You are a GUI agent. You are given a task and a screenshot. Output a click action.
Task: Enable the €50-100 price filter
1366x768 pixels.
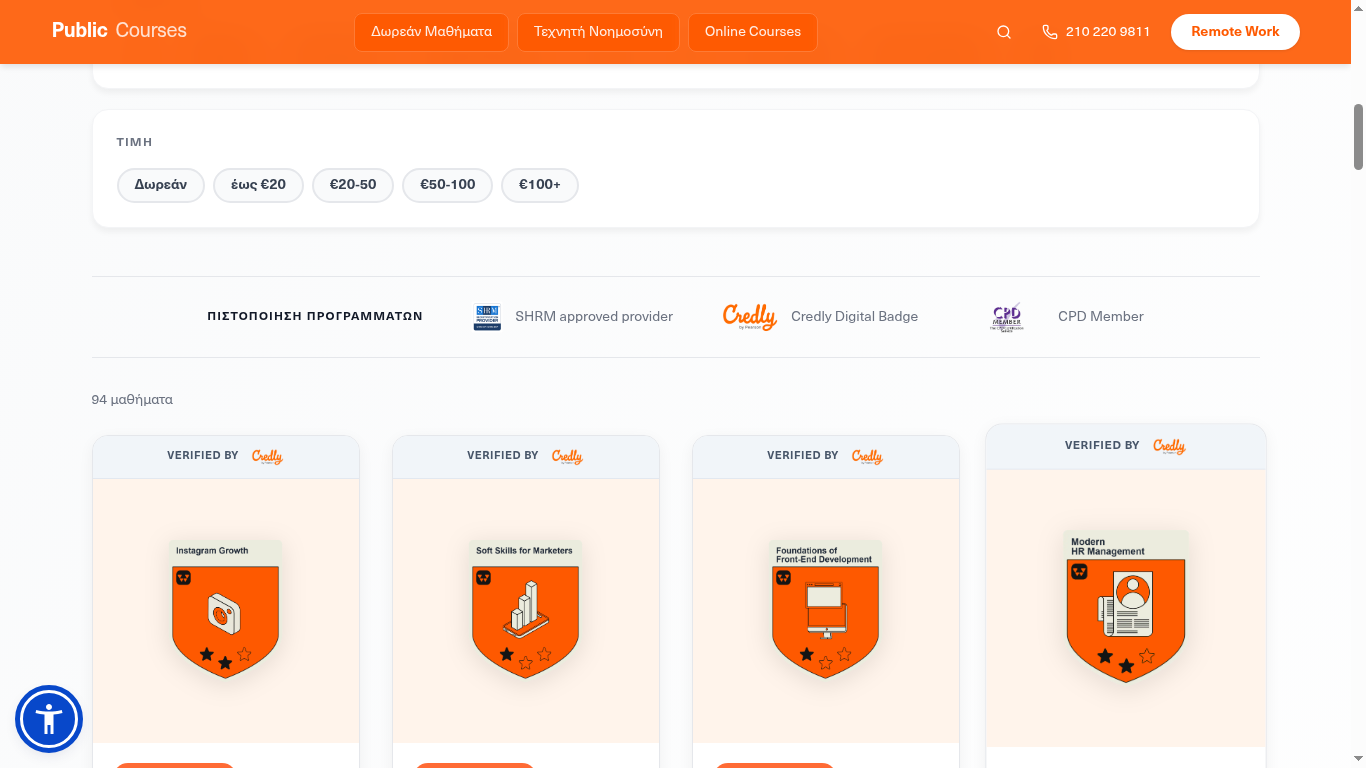pos(447,185)
